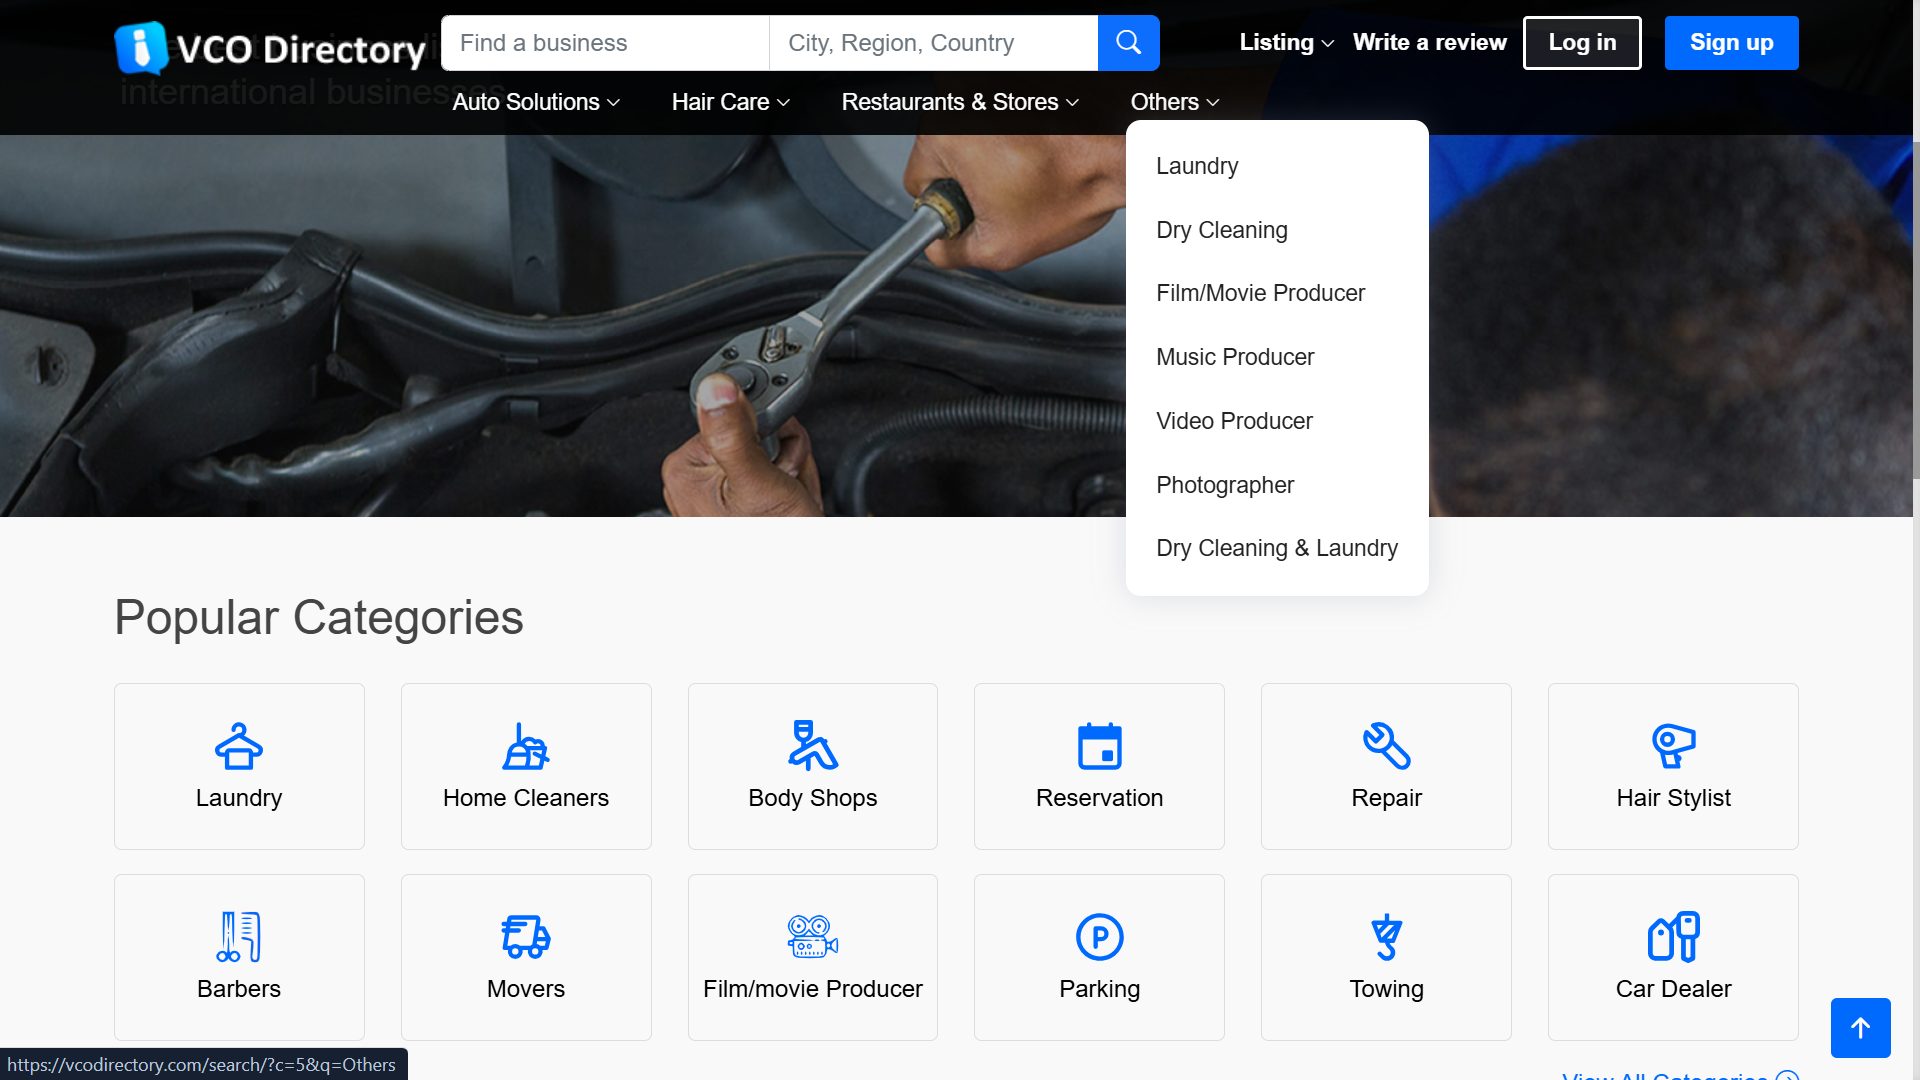This screenshot has height=1080, width=1920.
Task: Click the Write a review link
Action: coord(1429,43)
